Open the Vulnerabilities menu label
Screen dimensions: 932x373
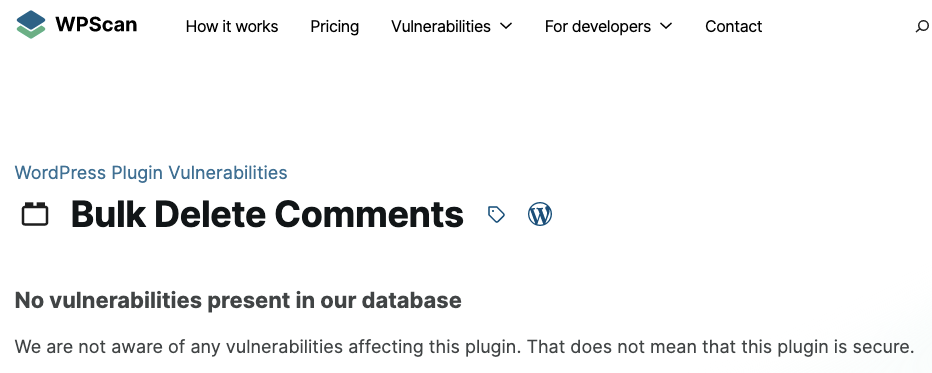coord(440,27)
